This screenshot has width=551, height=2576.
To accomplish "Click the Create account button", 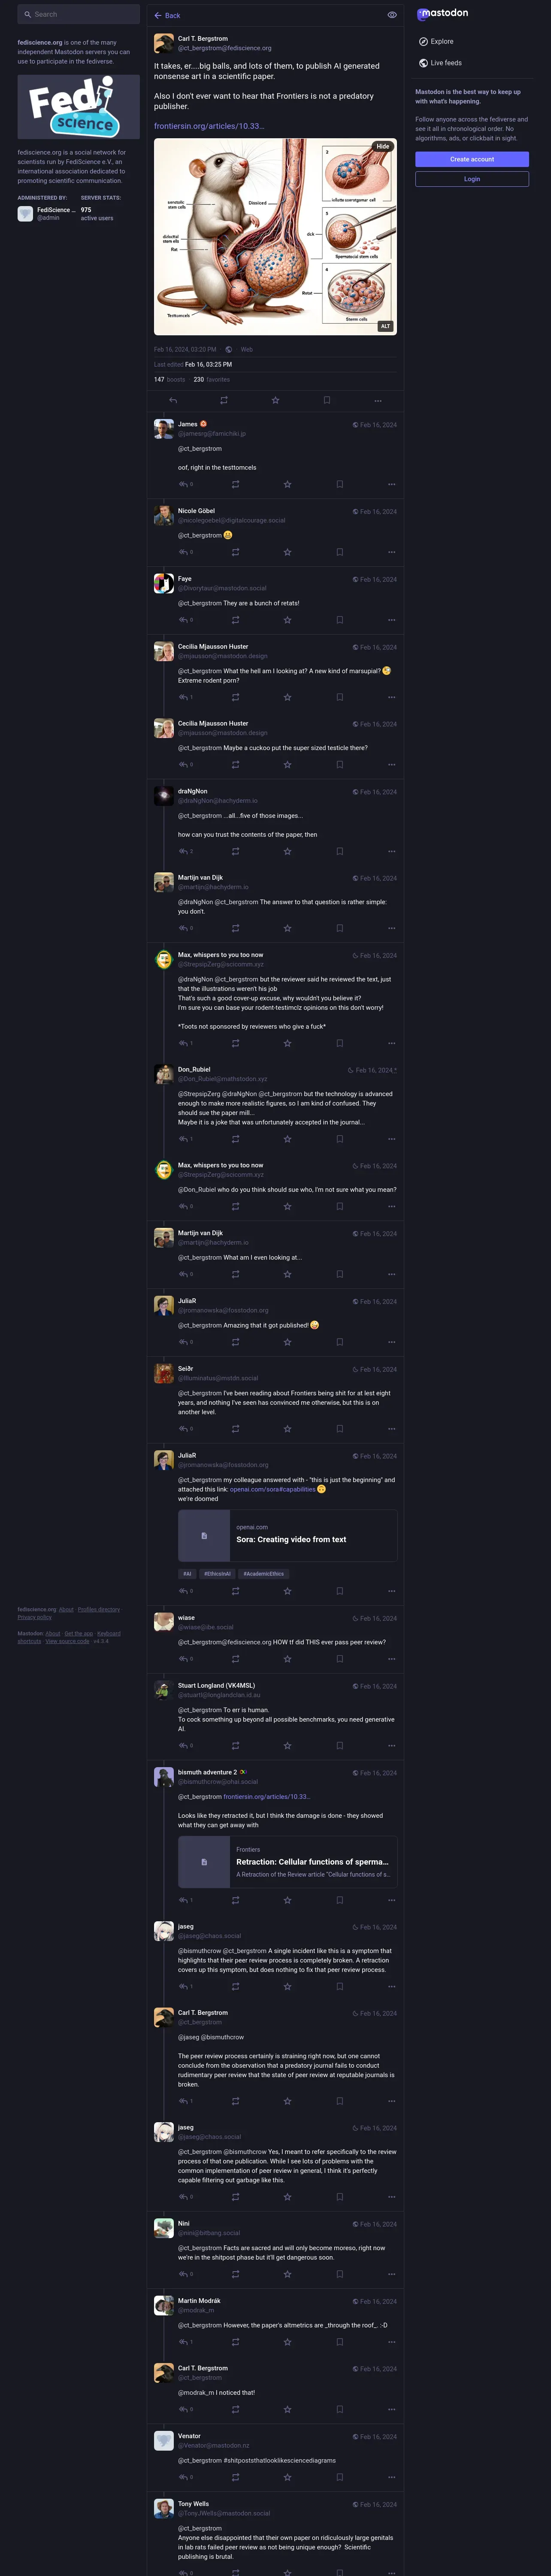I will coord(472,159).
